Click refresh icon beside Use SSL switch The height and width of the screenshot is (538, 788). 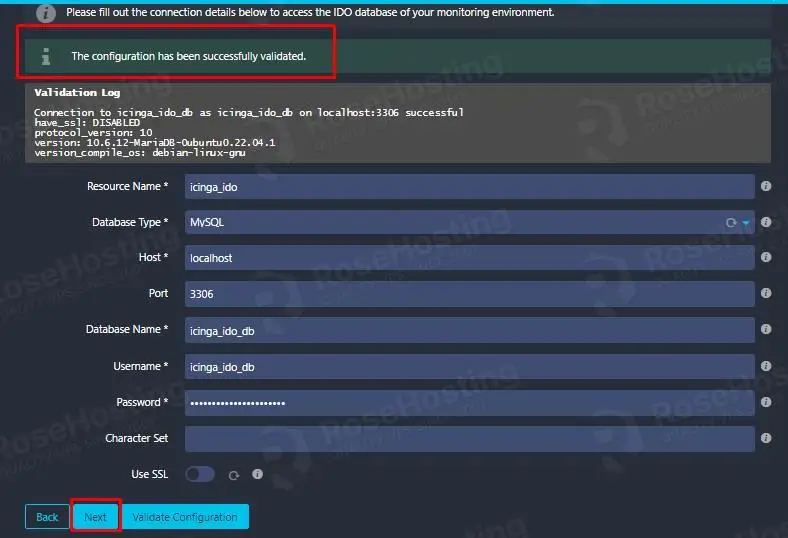[x=234, y=475]
